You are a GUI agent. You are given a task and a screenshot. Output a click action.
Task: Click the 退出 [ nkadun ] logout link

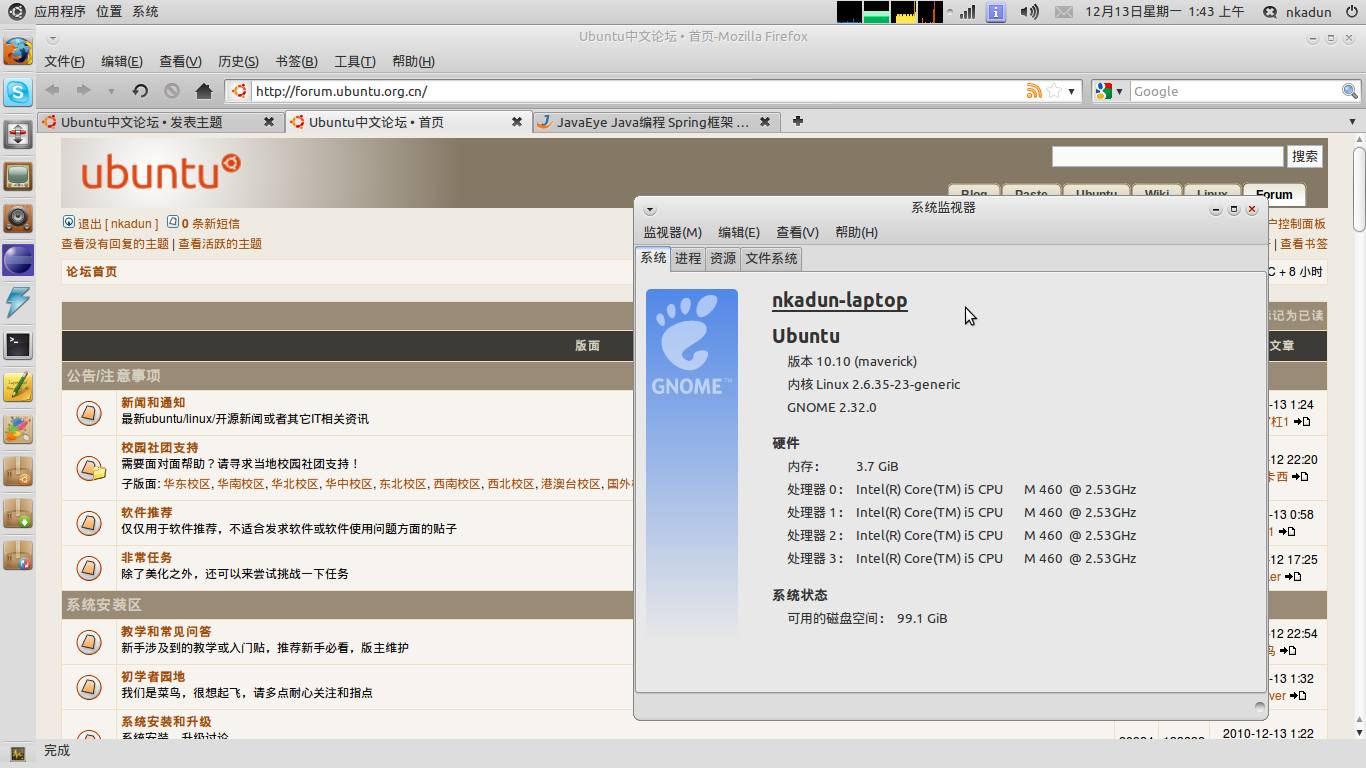coord(118,224)
